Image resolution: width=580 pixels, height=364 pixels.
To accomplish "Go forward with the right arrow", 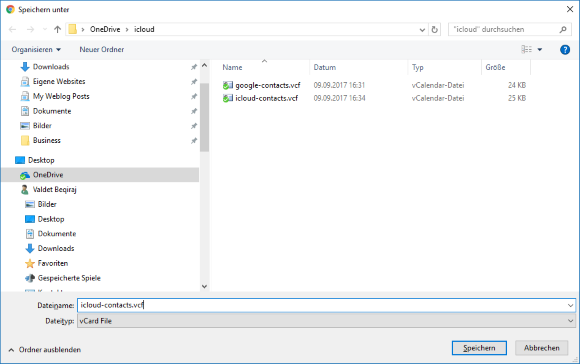I will 30,29.
